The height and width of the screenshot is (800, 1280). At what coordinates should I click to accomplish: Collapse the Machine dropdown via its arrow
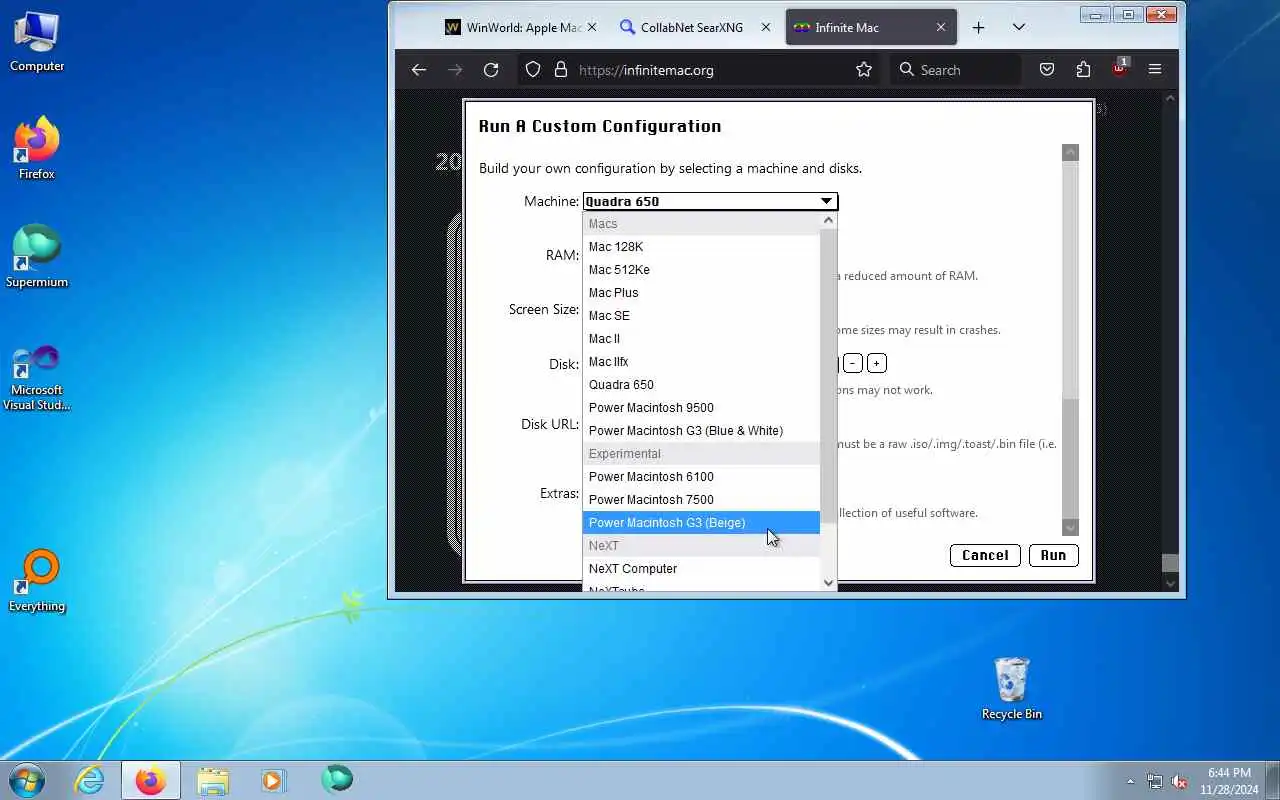tap(826, 201)
